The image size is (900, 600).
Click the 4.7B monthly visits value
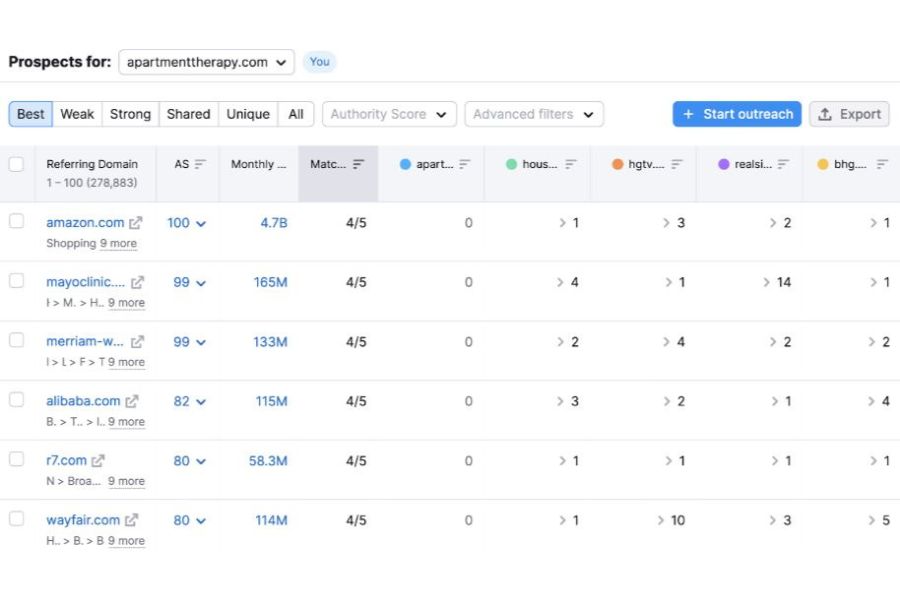[274, 223]
